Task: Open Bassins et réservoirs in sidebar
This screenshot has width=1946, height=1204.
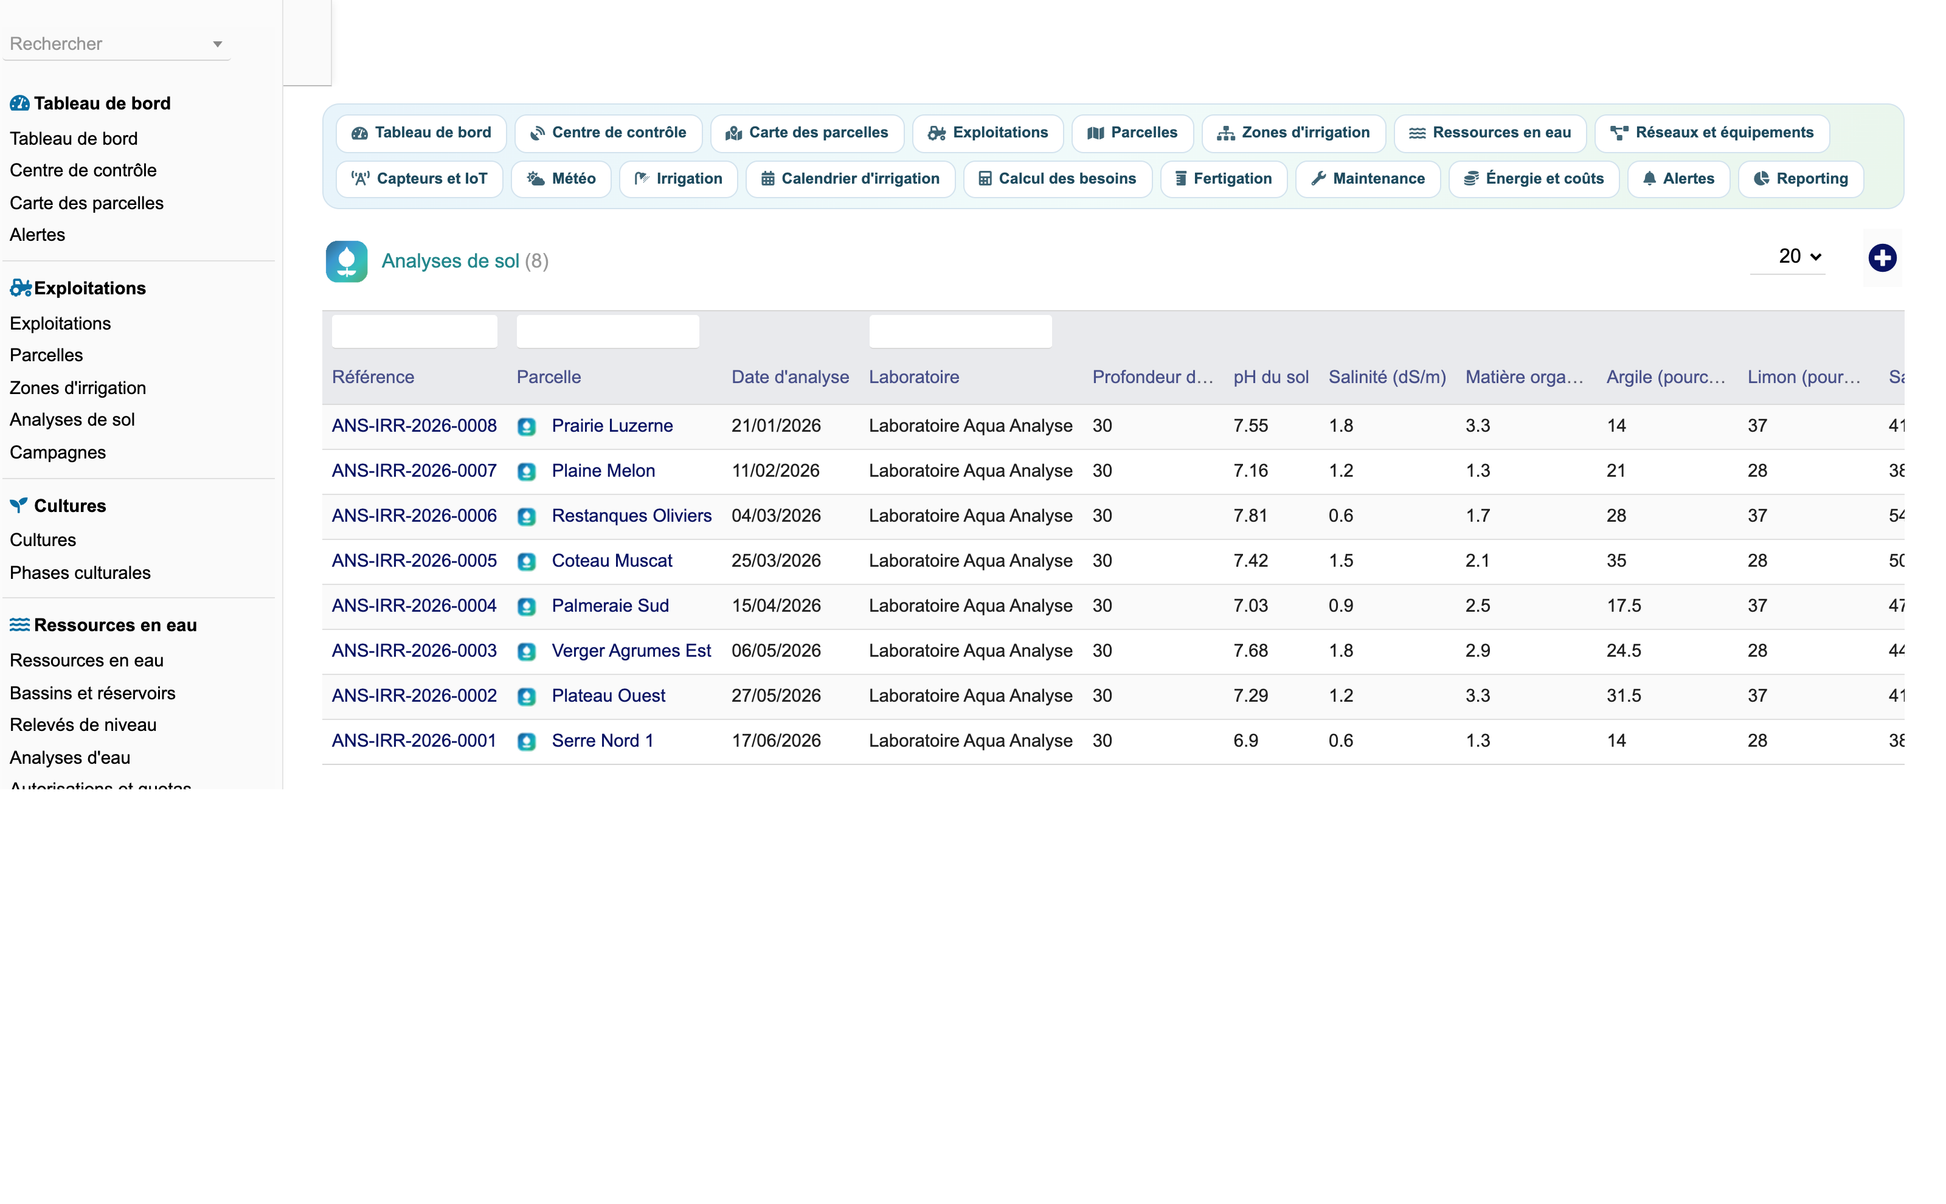Action: (x=92, y=693)
